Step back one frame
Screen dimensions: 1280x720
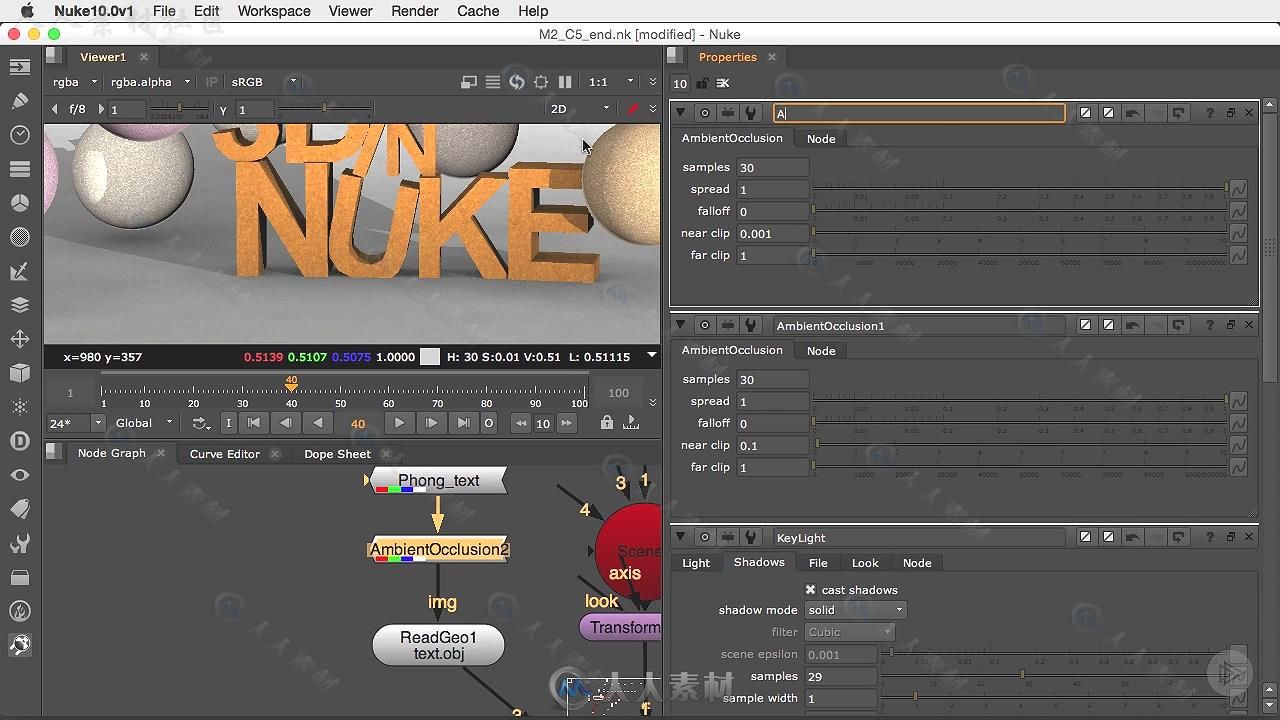tap(286, 423)
